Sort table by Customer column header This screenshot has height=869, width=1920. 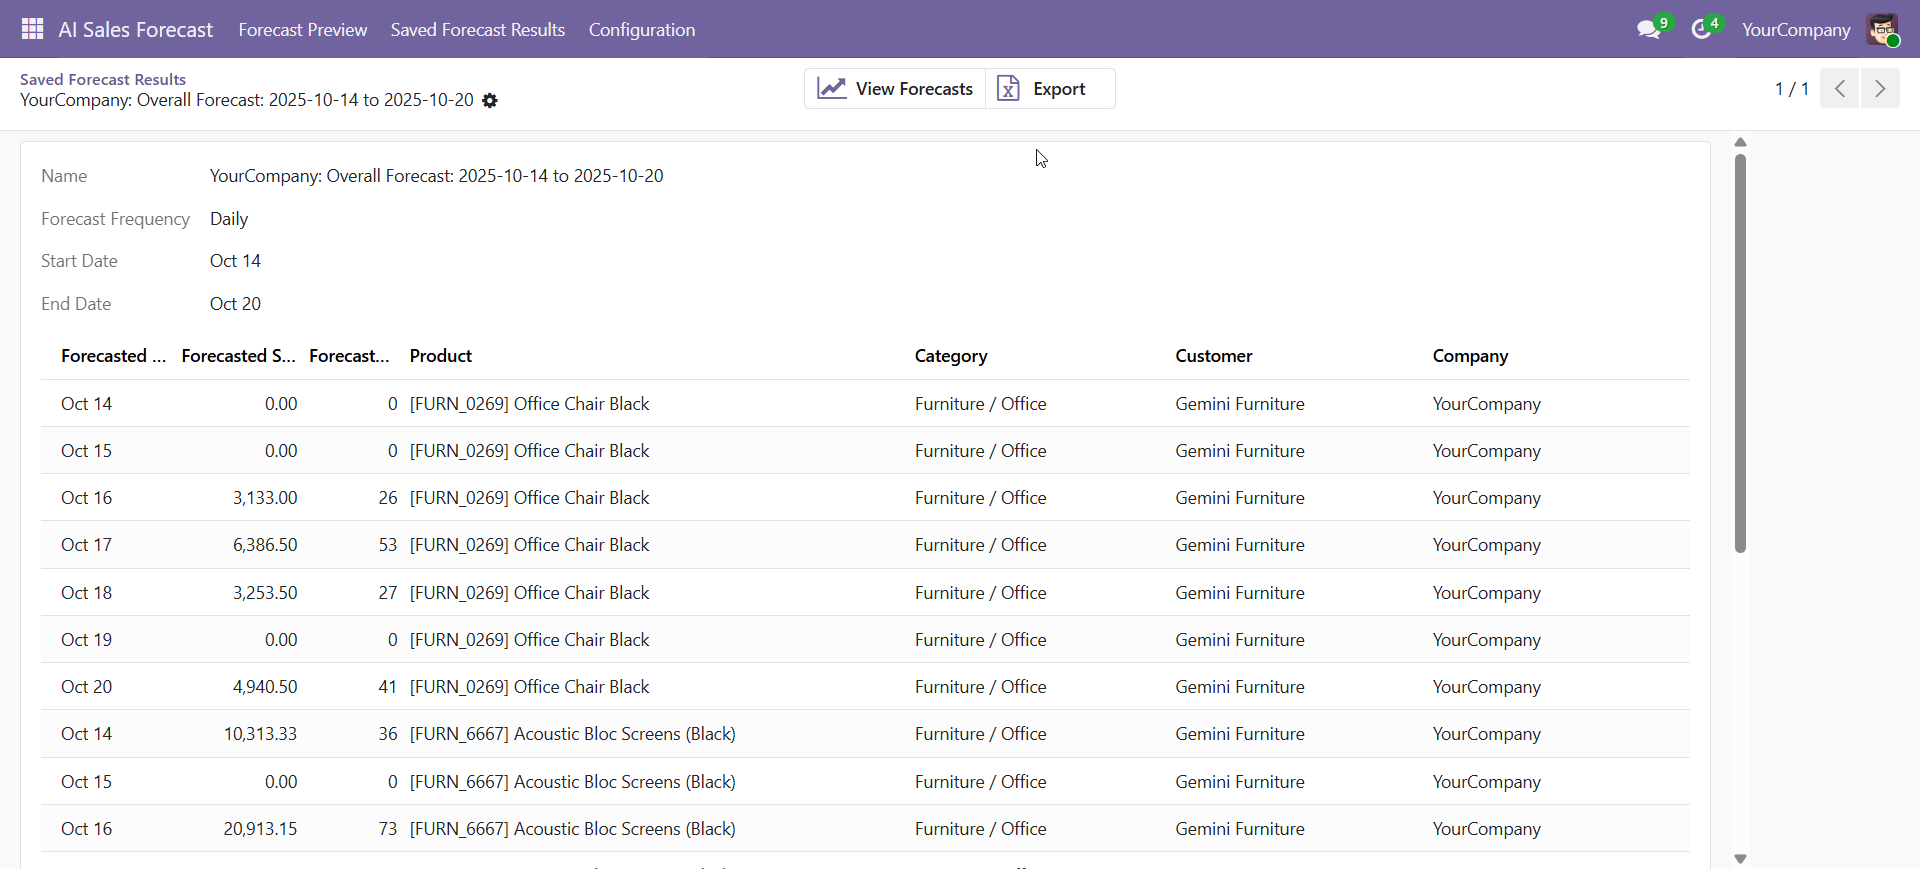[1213, 356]
